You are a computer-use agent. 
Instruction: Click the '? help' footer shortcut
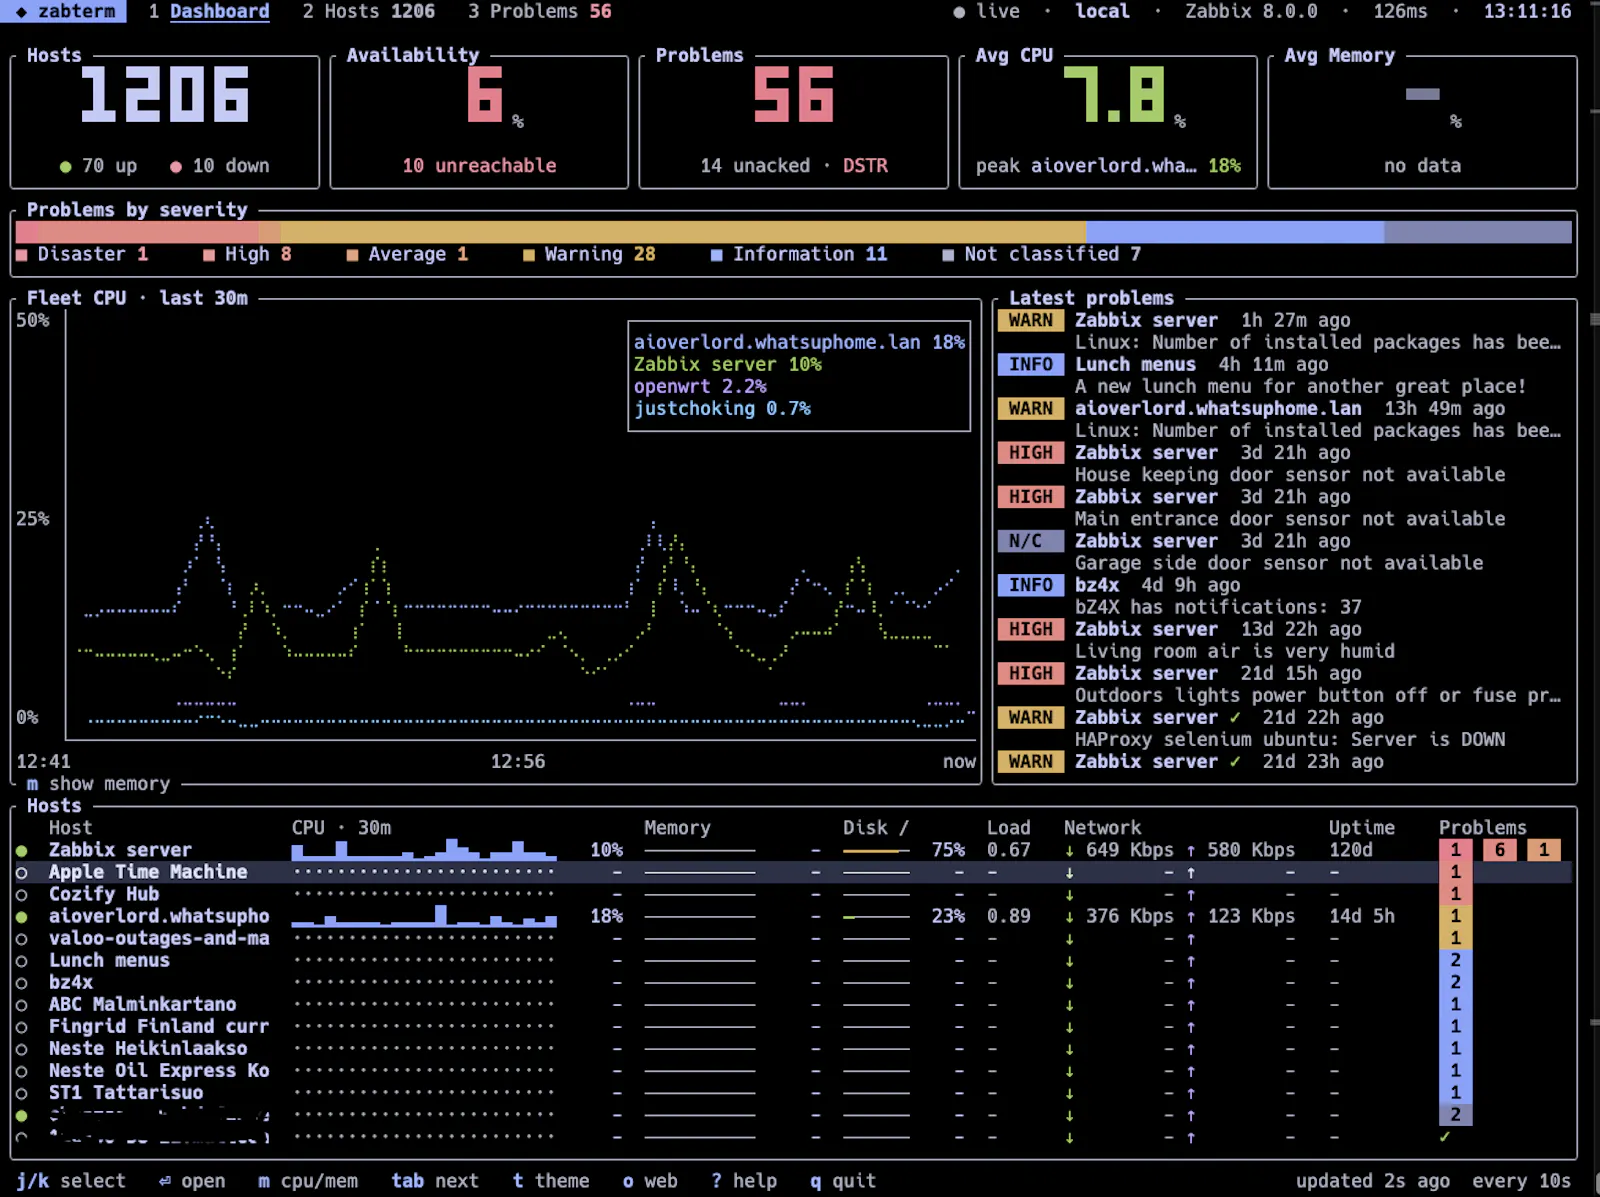[744, 1181]
